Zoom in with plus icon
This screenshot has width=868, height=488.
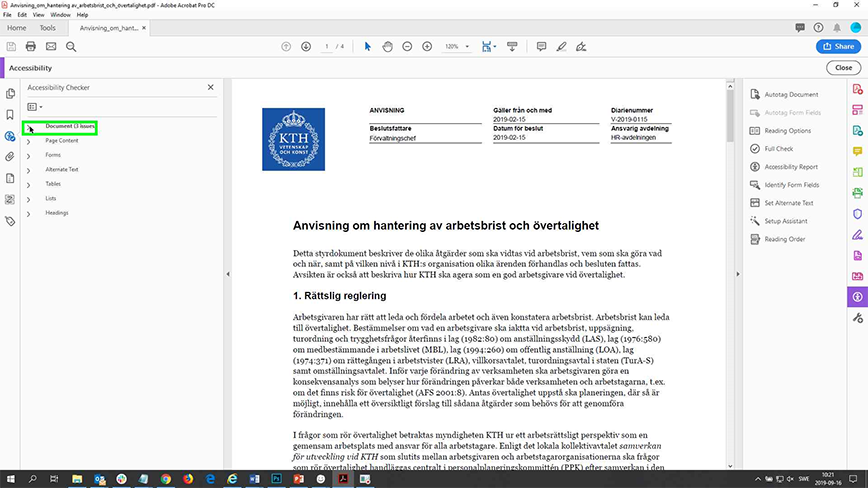click(x=427, y=46)
